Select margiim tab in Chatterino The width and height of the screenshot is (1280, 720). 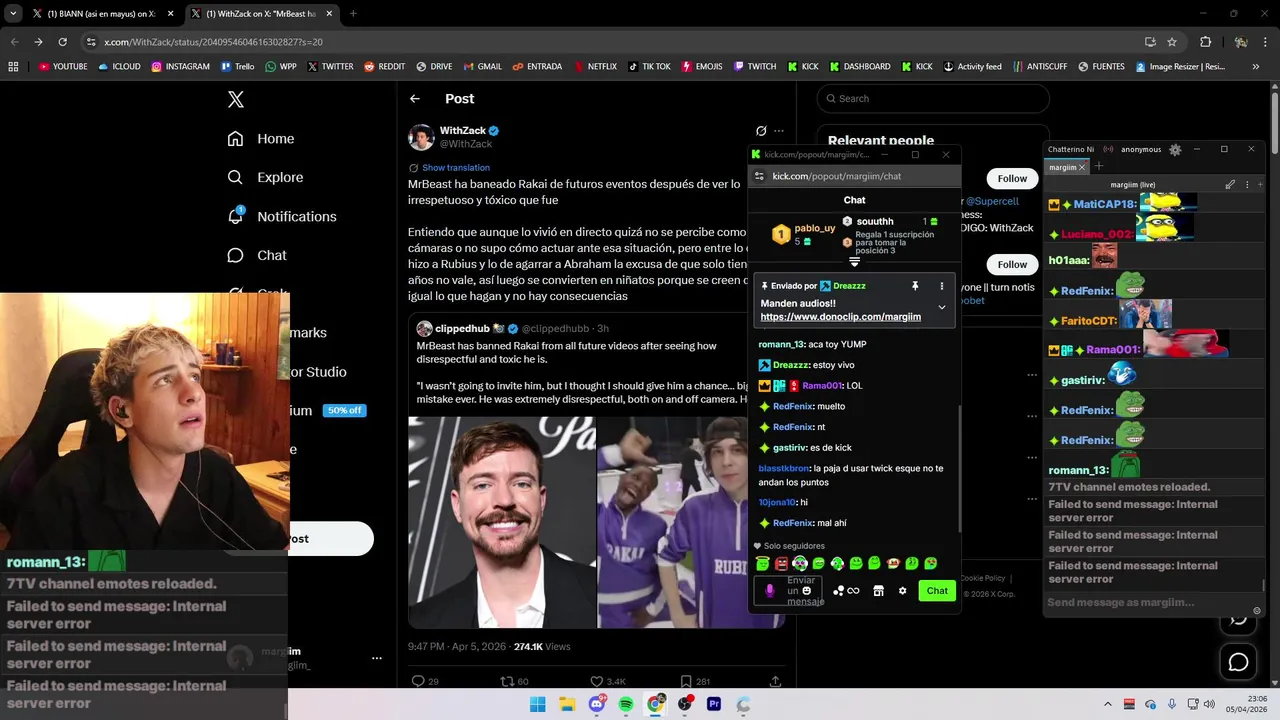[1063, 168]
